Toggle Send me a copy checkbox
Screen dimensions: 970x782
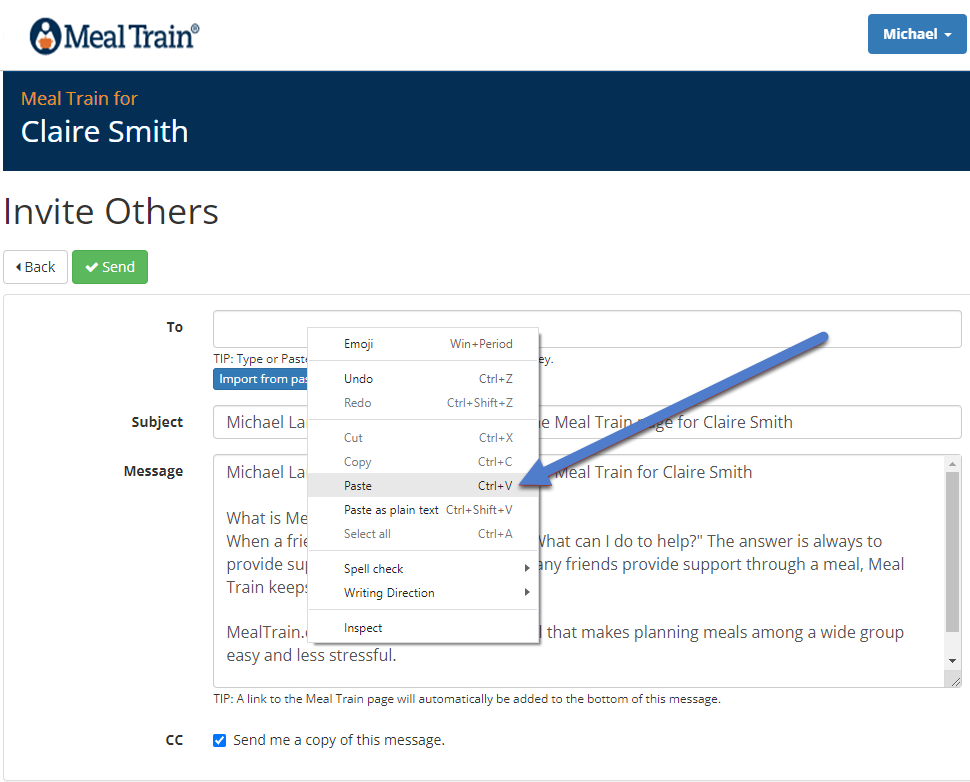tap(220, 740)
